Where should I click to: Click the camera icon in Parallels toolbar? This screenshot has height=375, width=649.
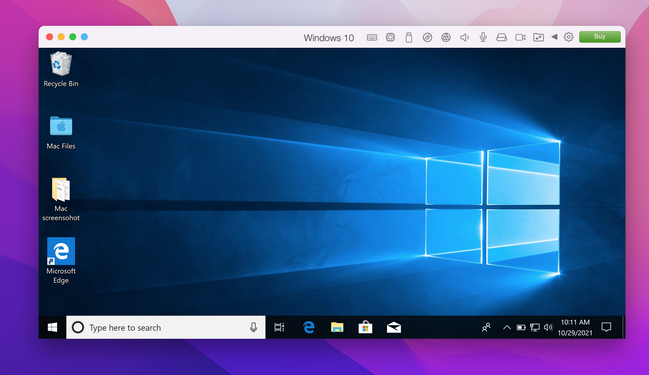(520, 38)
